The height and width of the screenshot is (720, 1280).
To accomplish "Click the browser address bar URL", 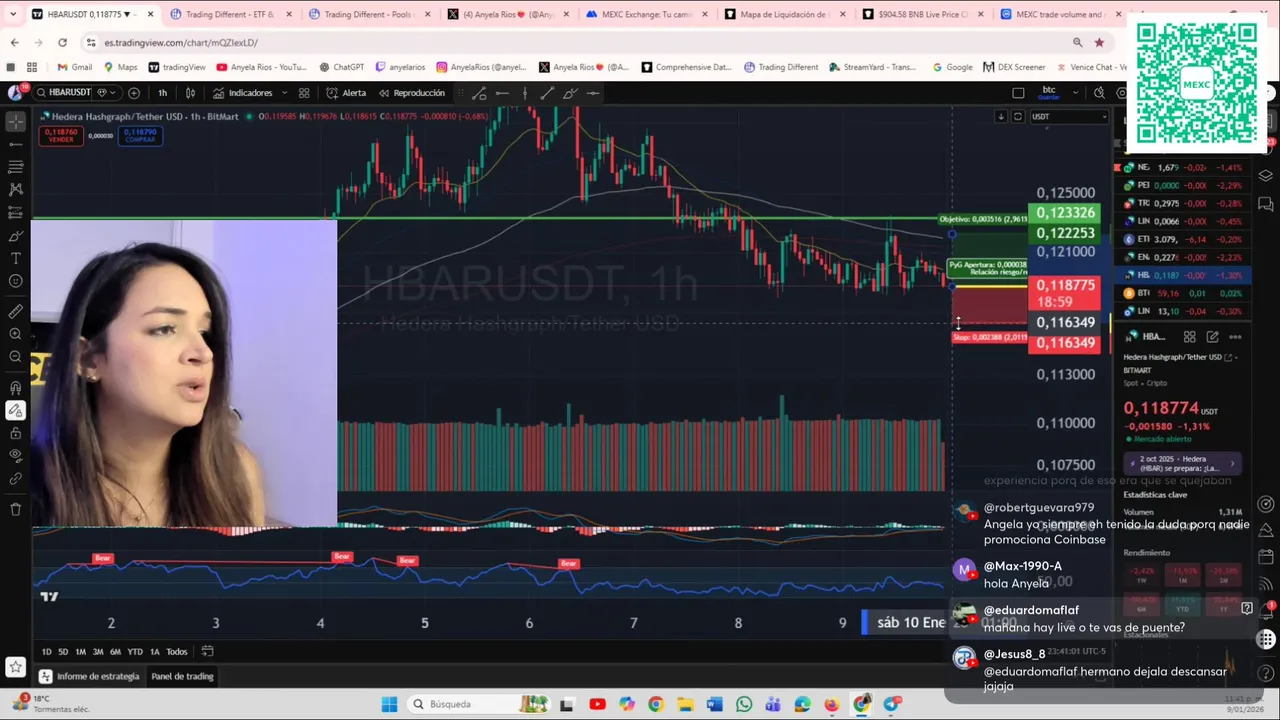I will pyautogui.click(x=181, y=43).
